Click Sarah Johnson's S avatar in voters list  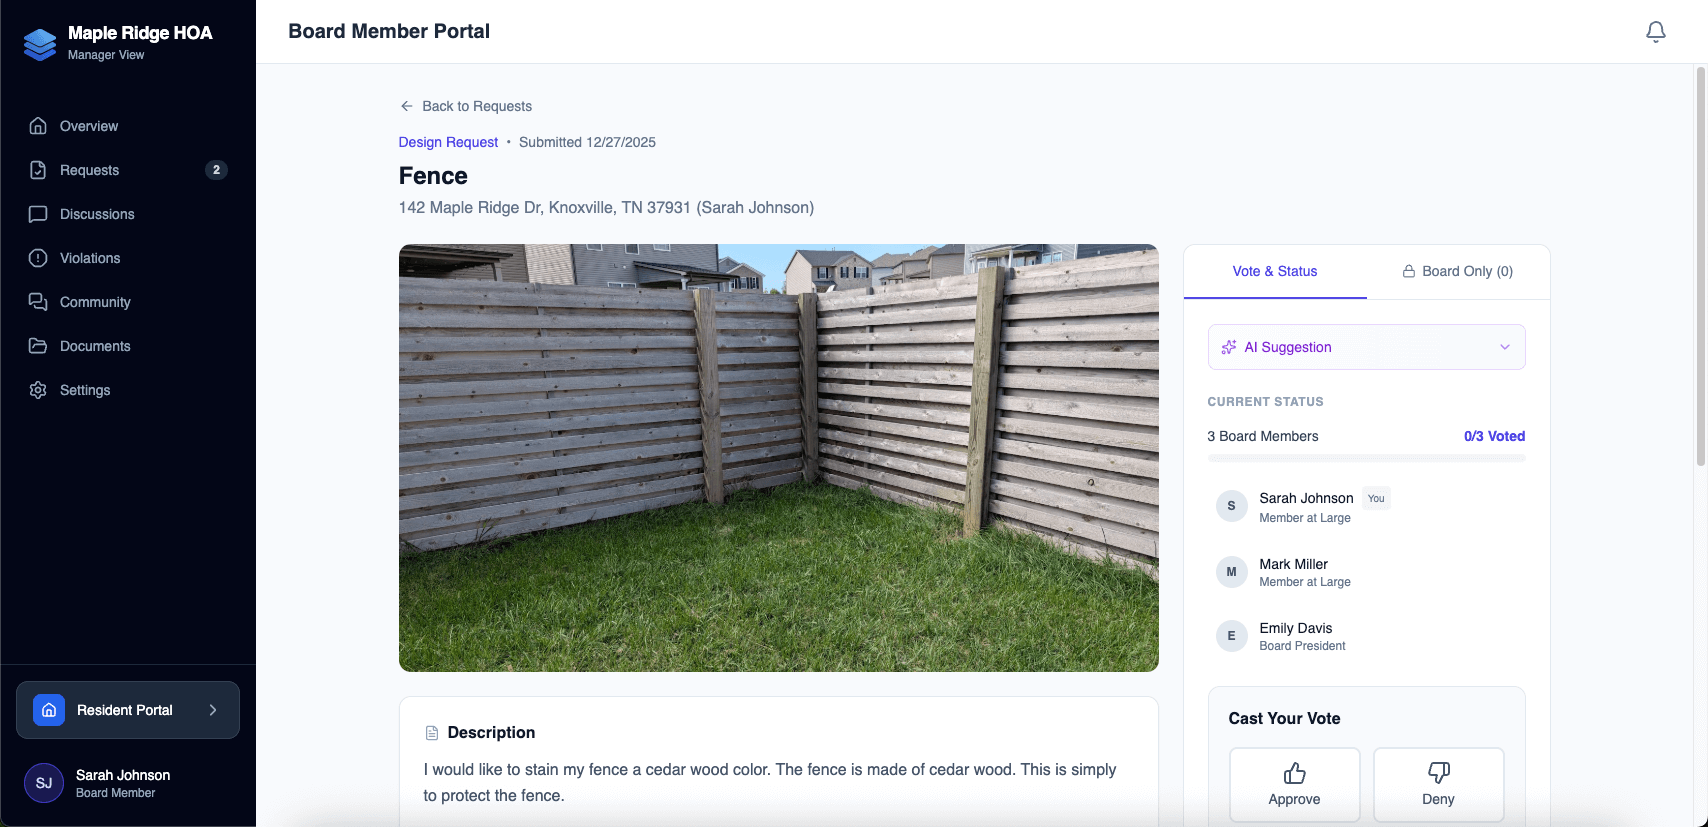[1232, 506]
